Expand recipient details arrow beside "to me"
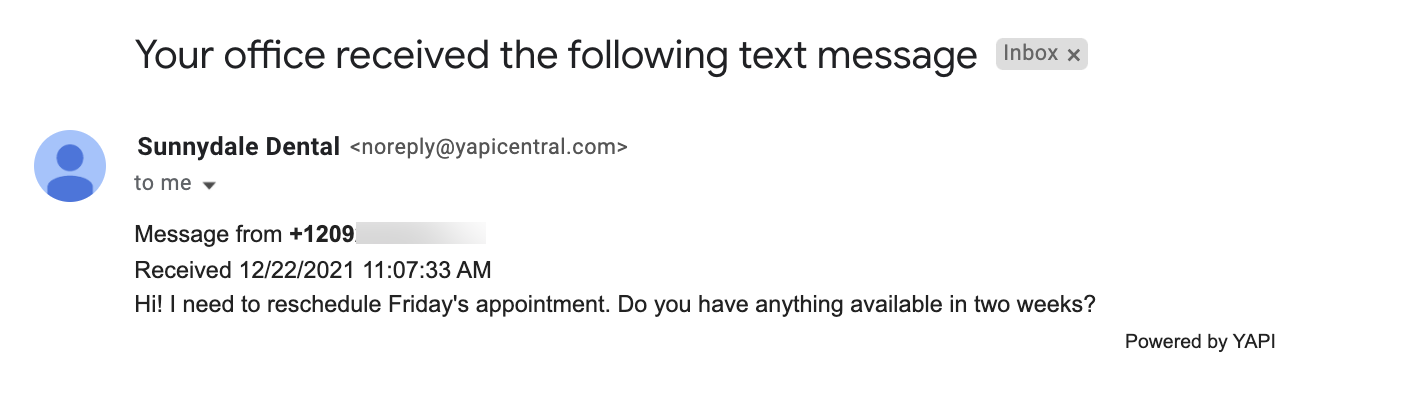 pos(209,185)
